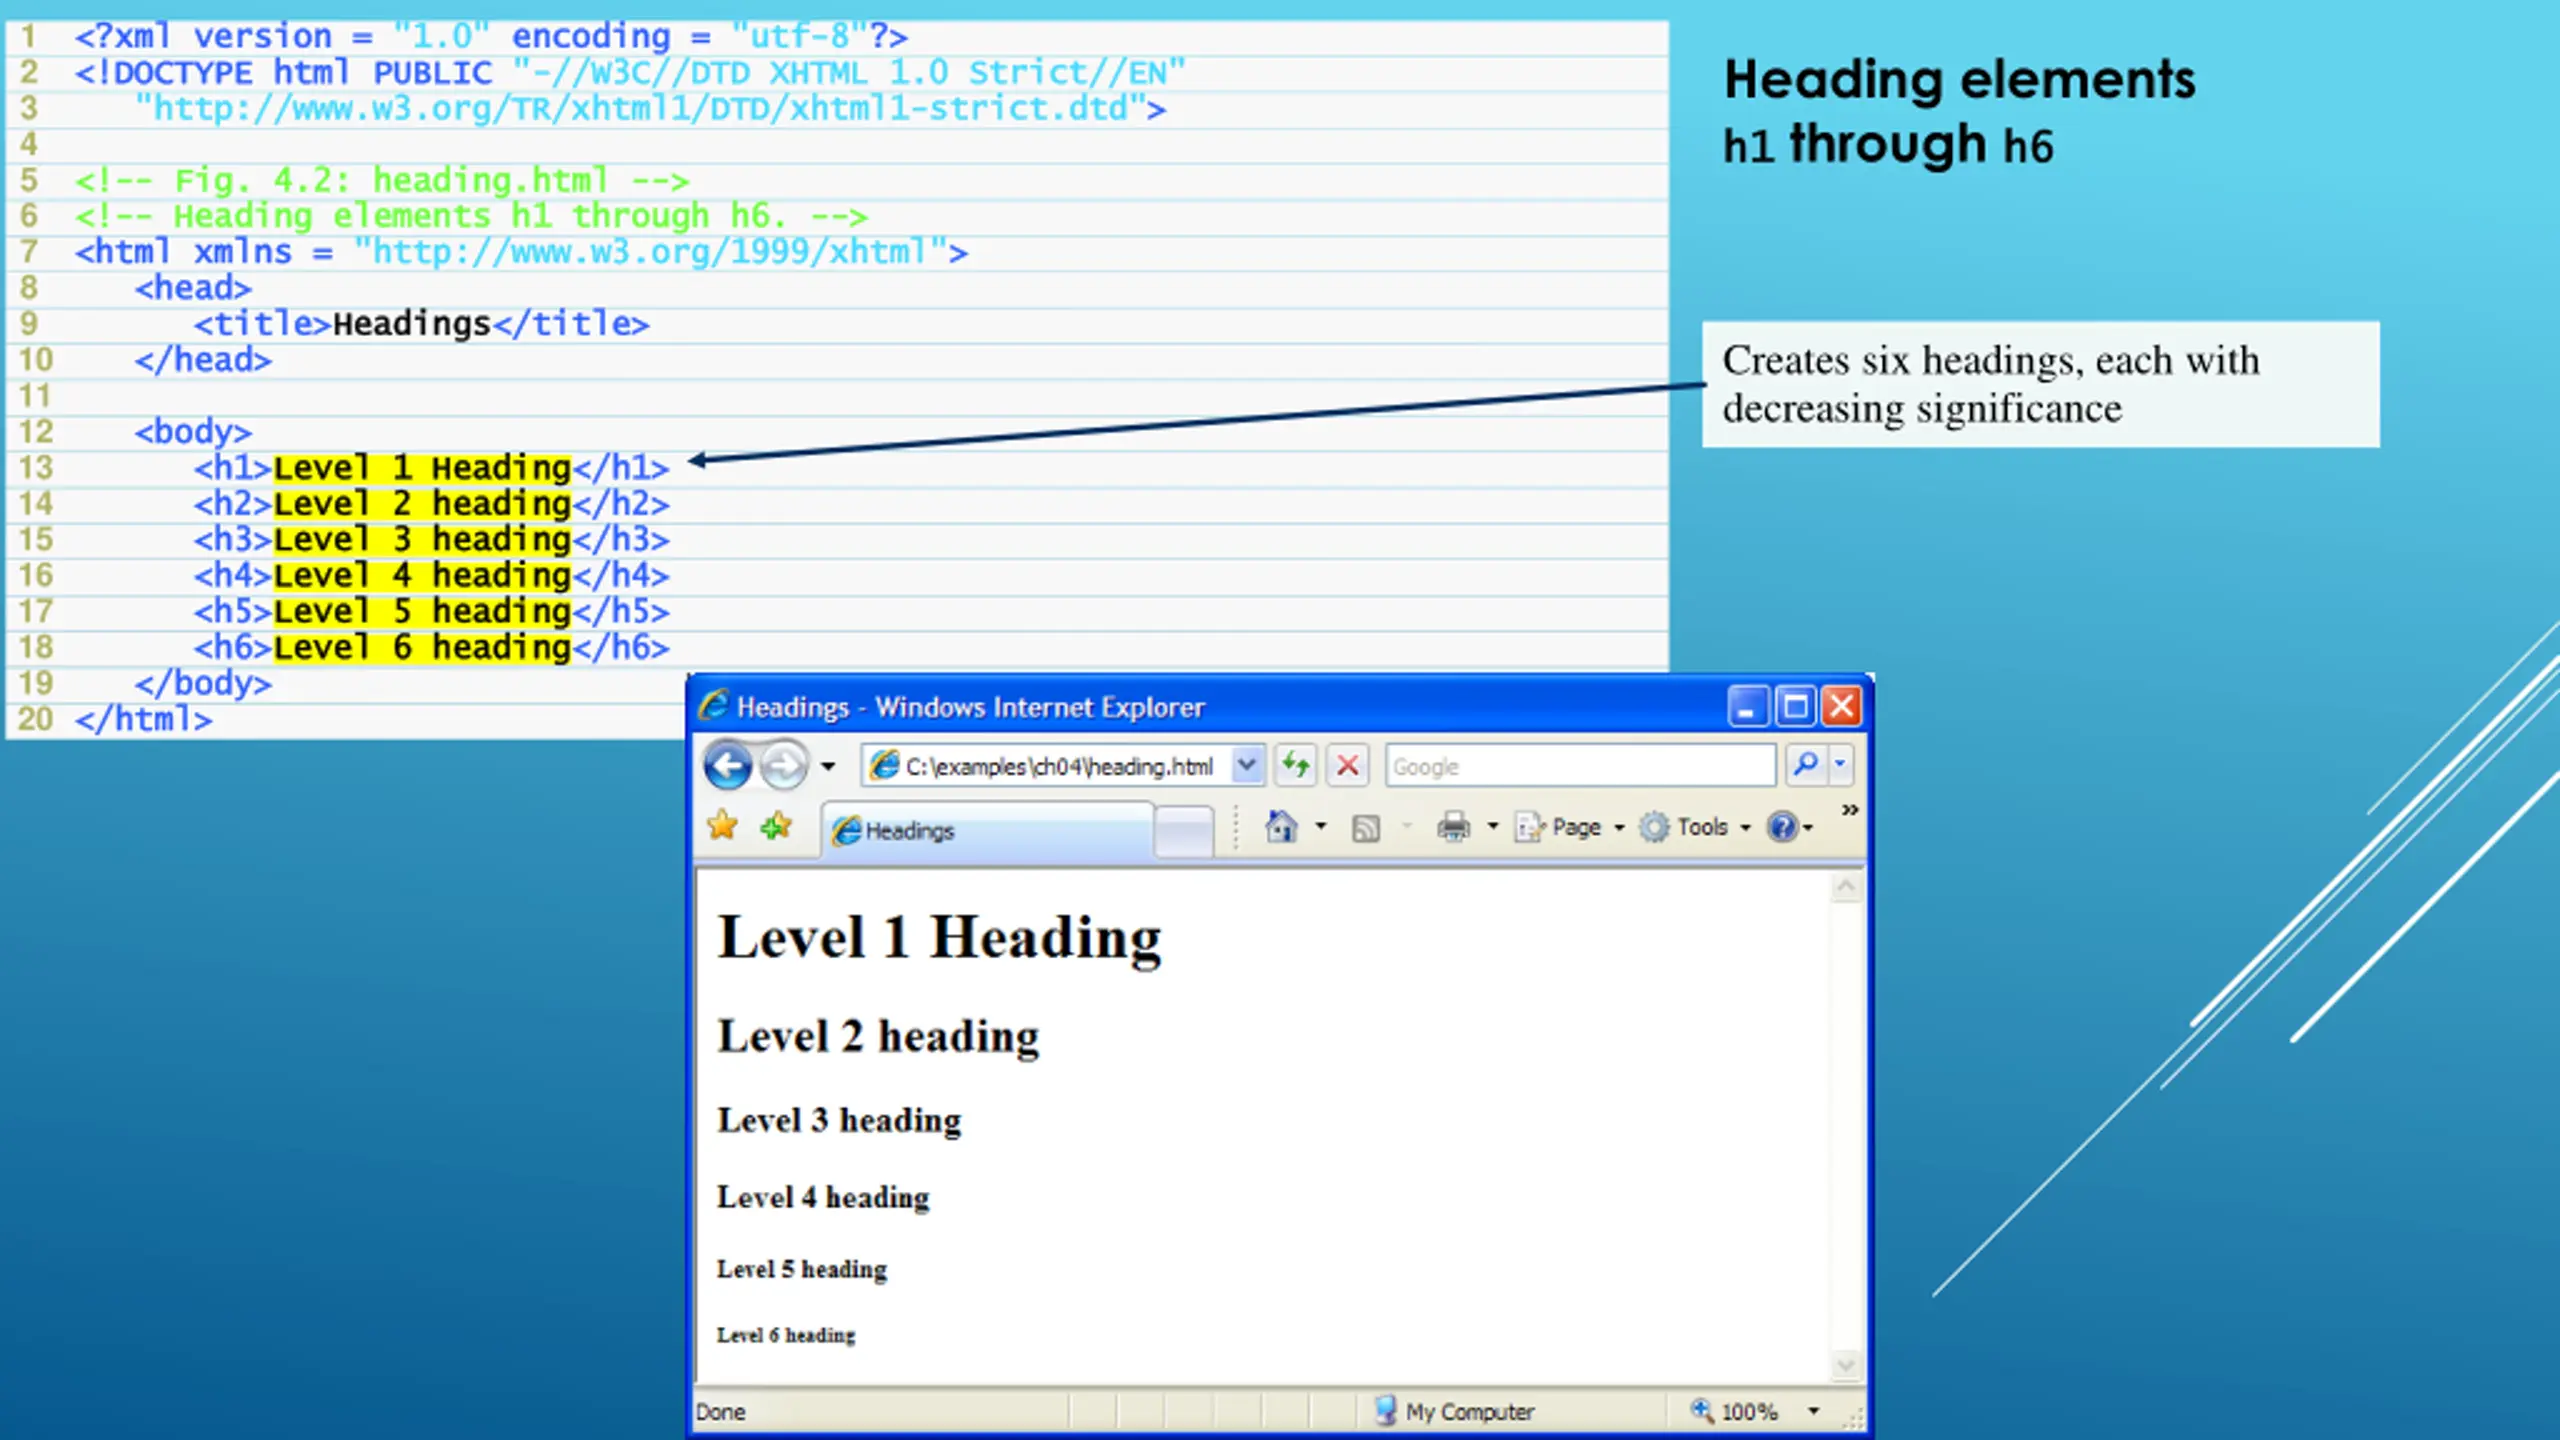Open a new blank tab
This screenshot has width=2560, height=1440.
(1184, 832)
